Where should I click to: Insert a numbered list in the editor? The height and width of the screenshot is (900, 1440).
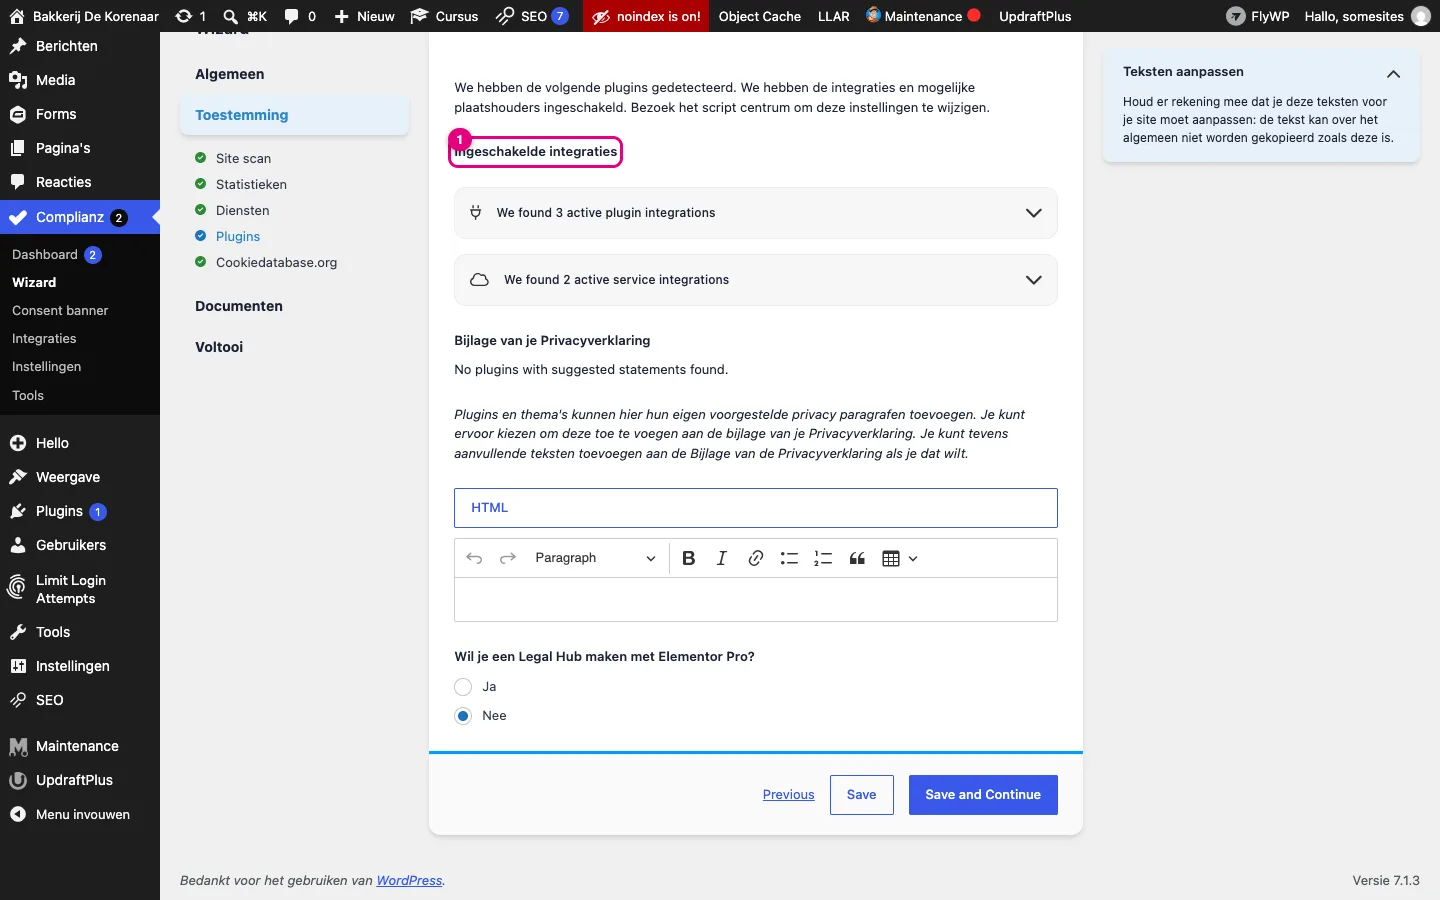pyautogui.click(x=823, y=558)
